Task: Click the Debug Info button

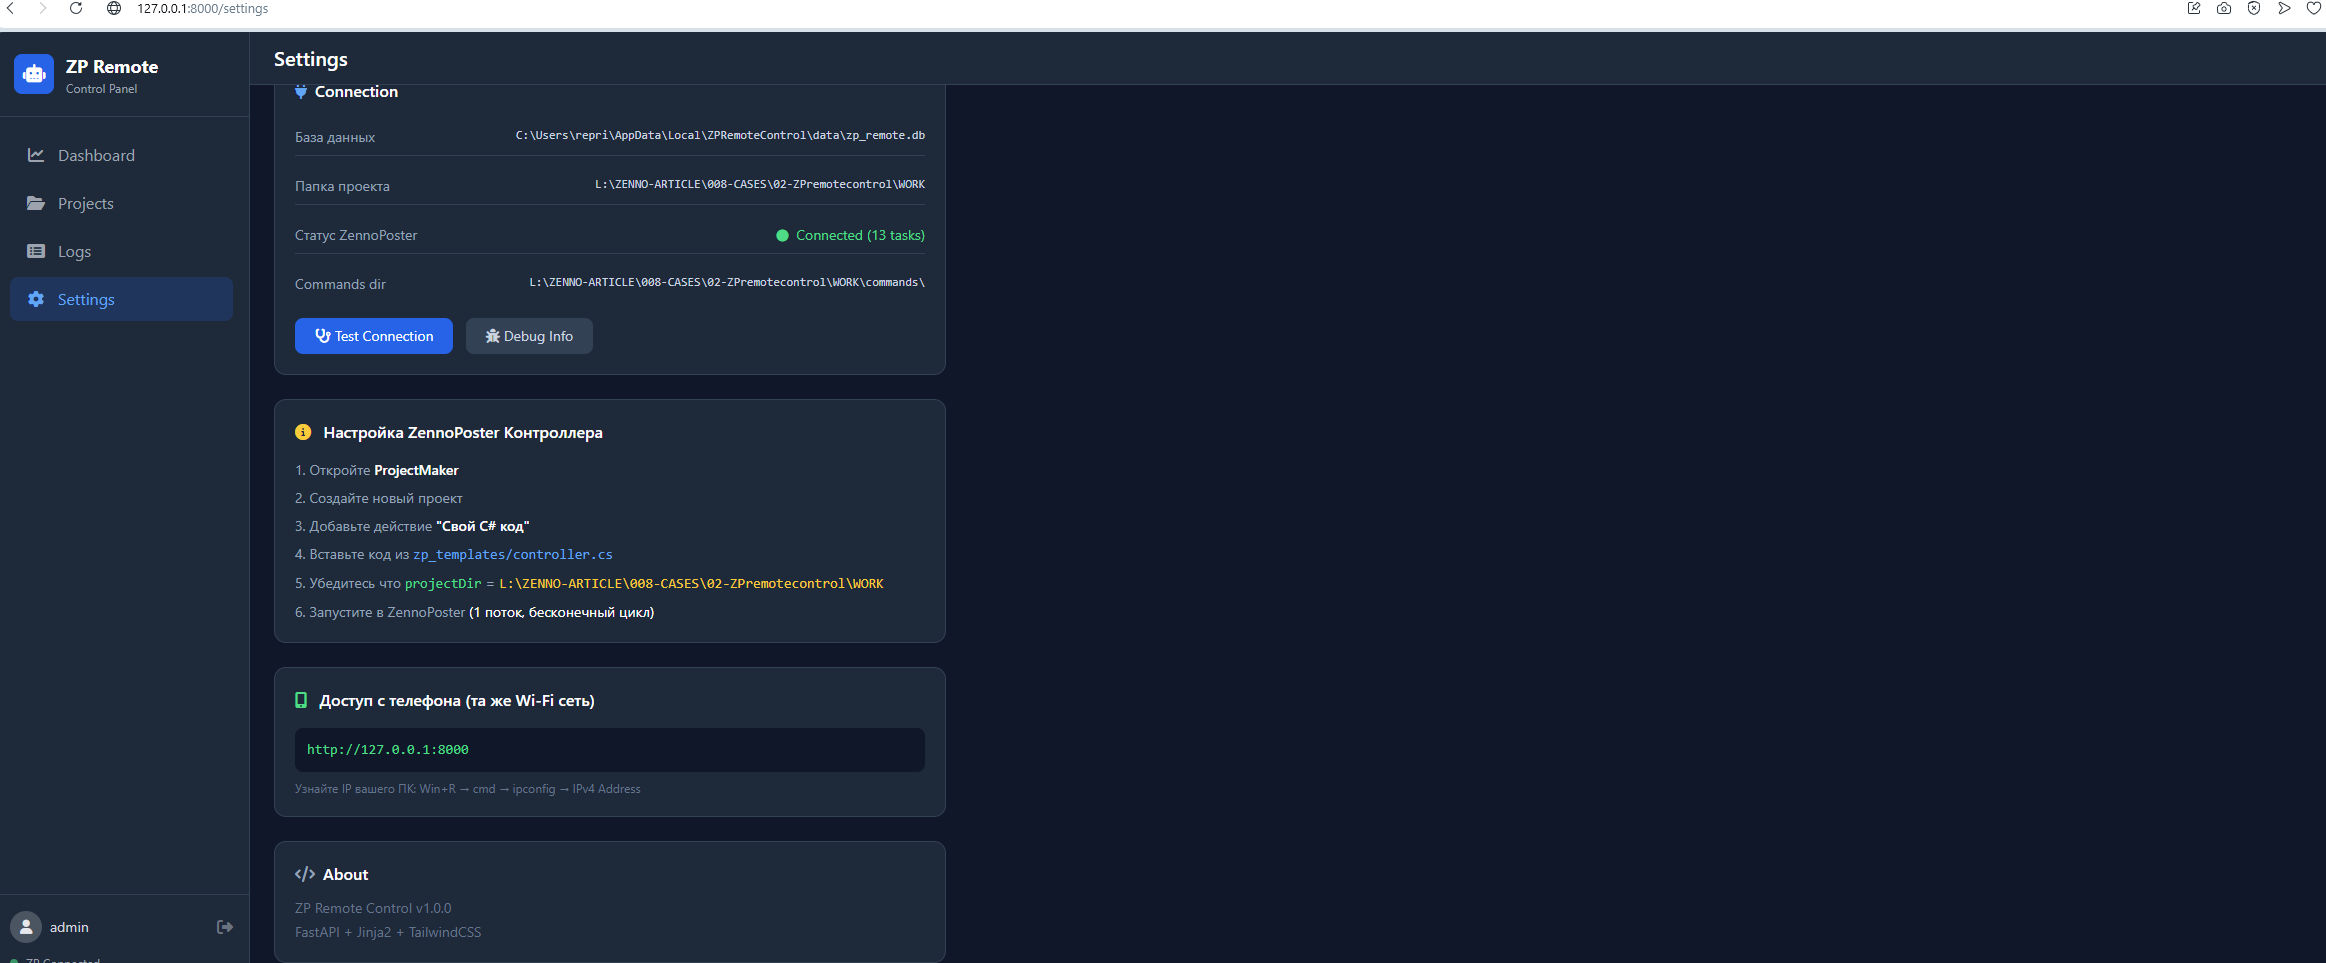Action: (529, 336)
